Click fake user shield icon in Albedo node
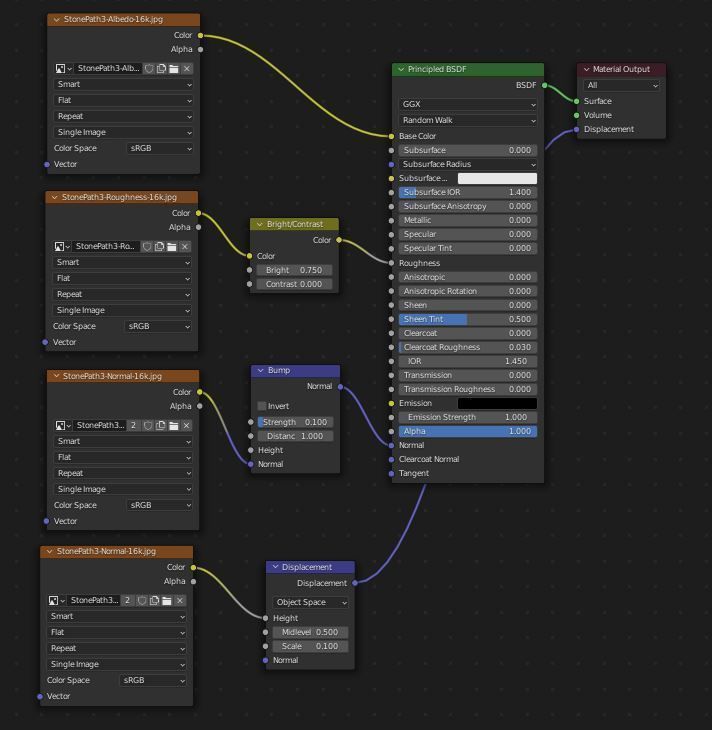This screenshot has width=712, height=730. (x=149, y=68)
